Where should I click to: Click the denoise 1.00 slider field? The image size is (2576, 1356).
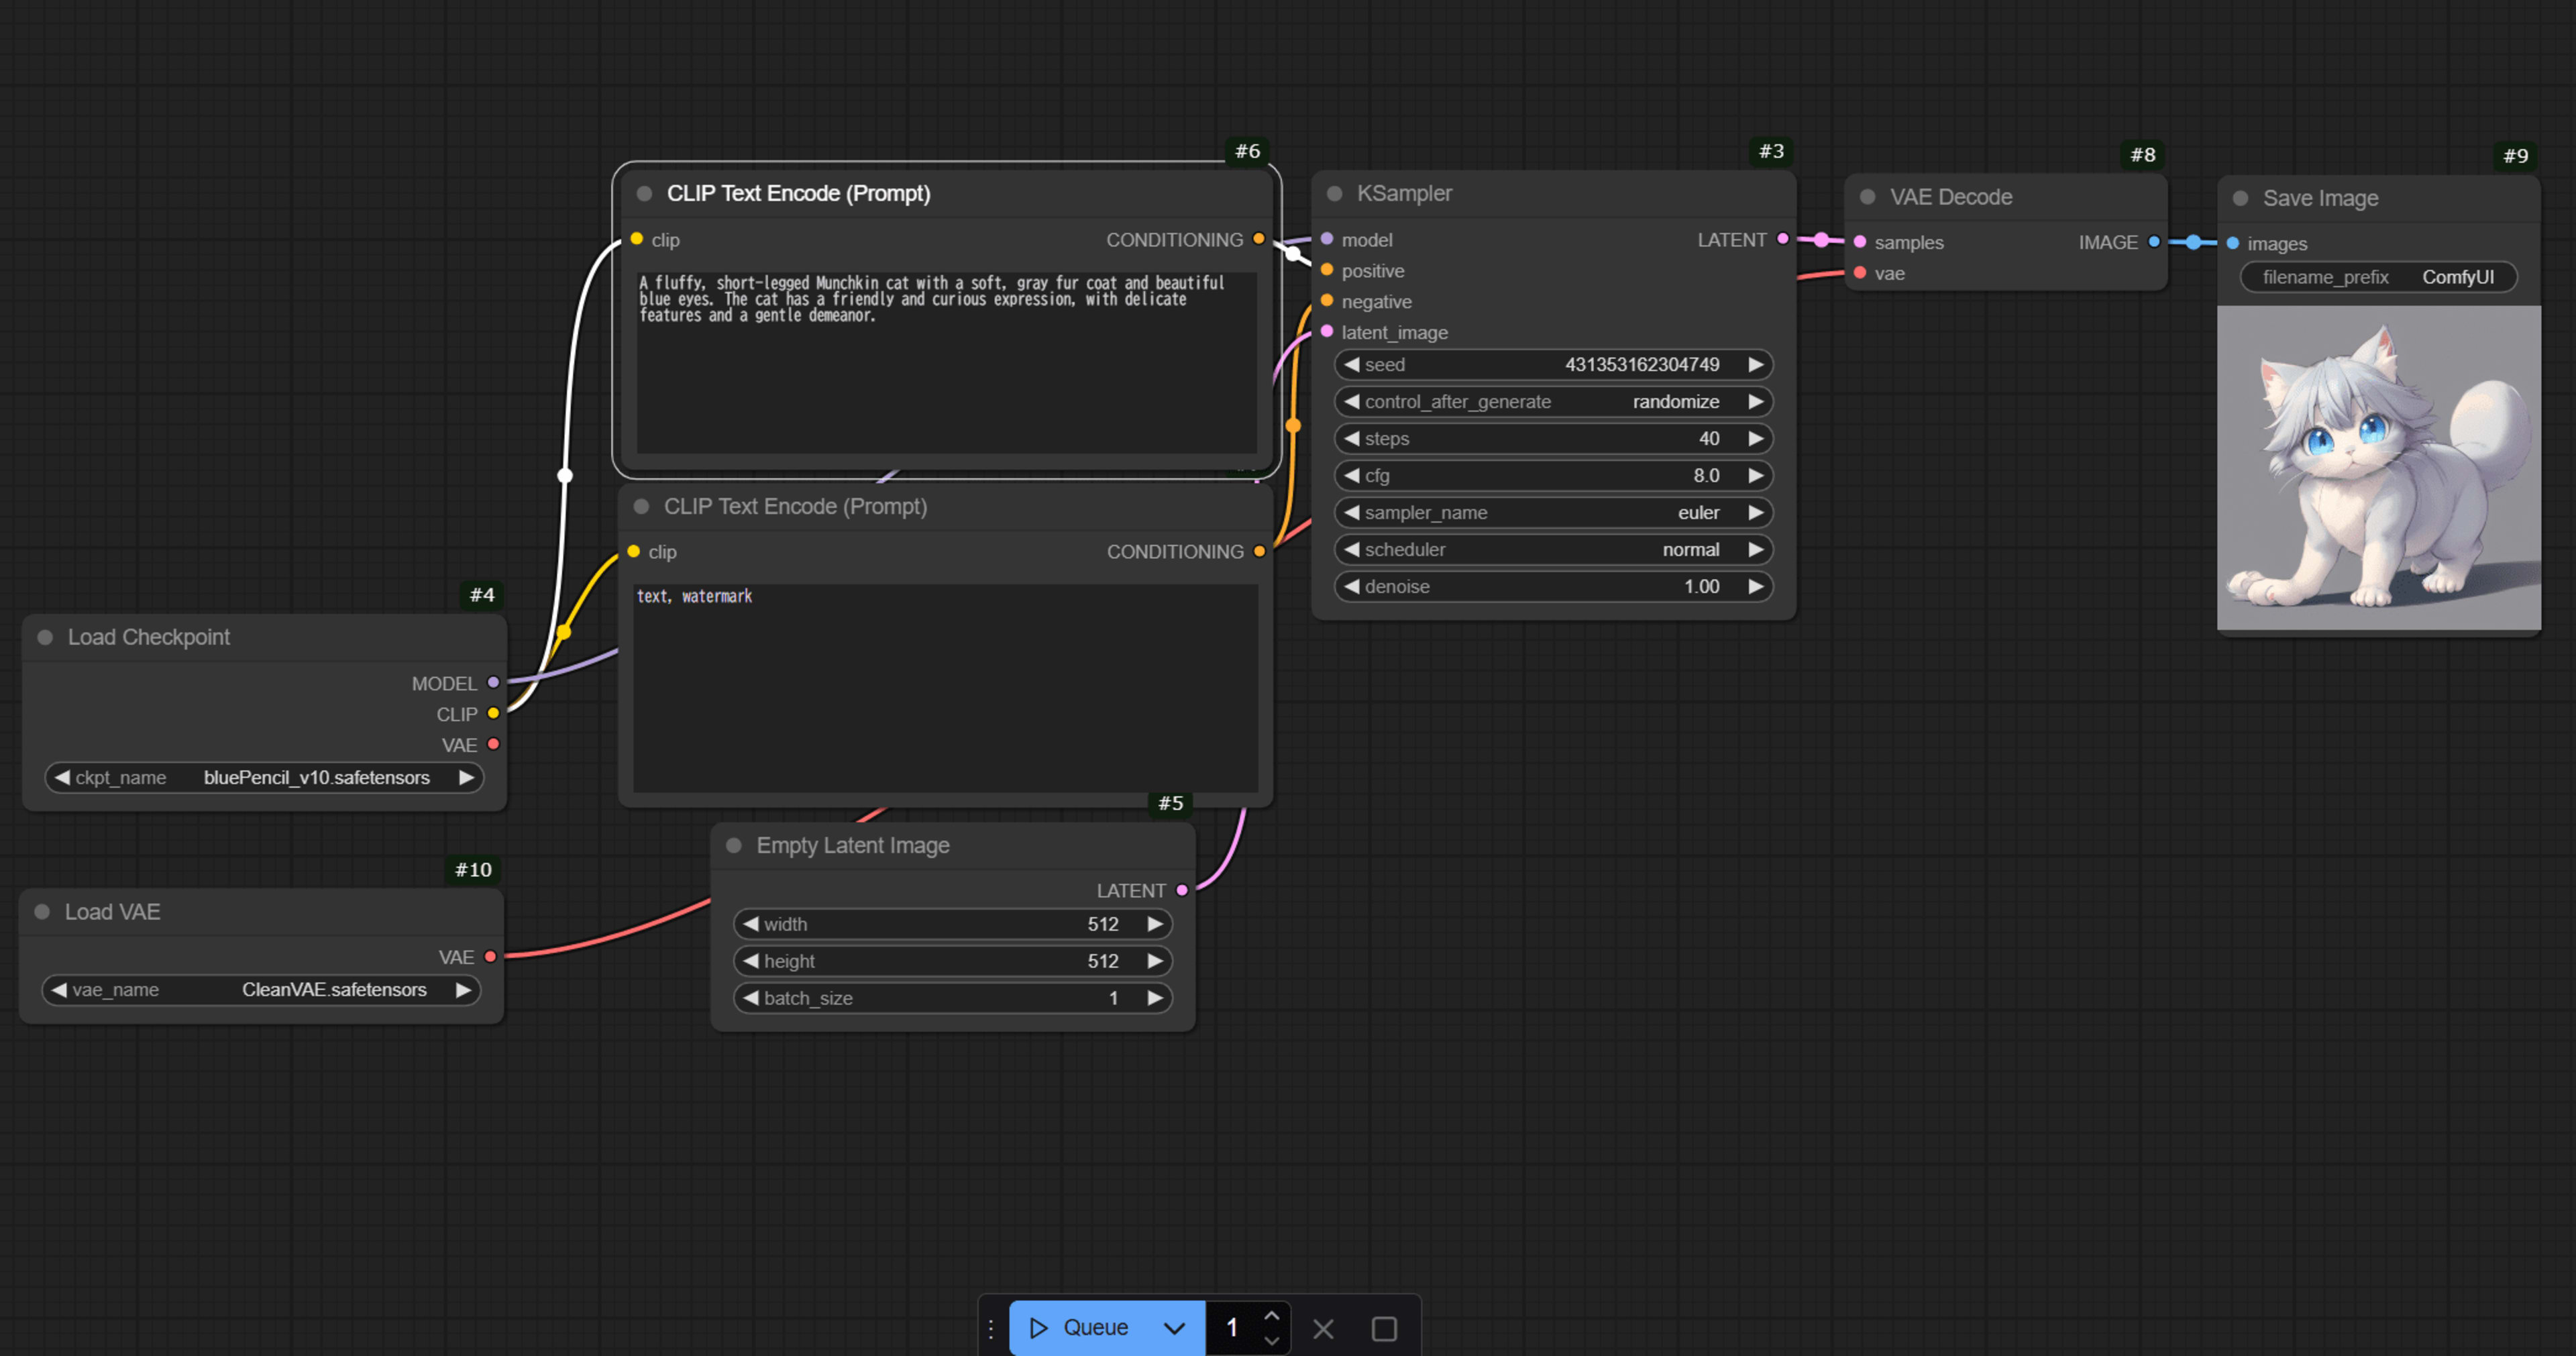coord(1552,586)
